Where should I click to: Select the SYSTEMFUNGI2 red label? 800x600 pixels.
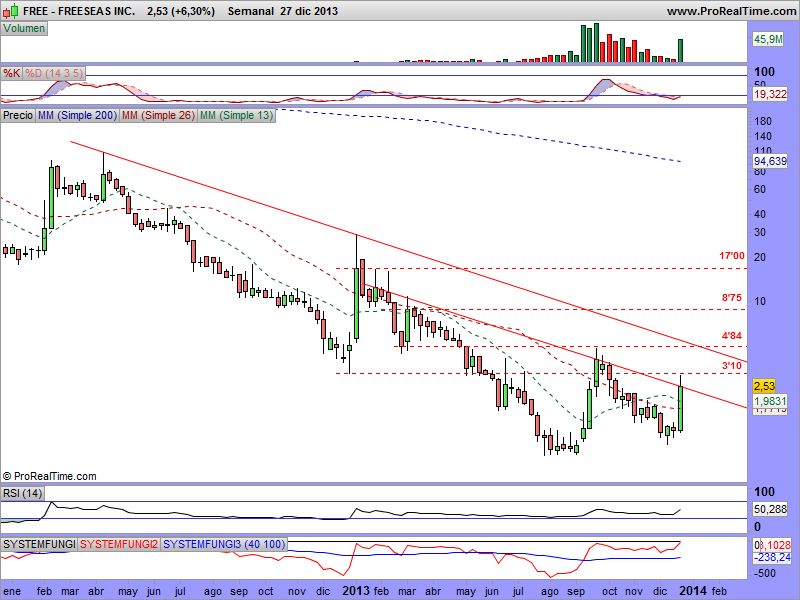pyautogui.click(x=119, y=544)
